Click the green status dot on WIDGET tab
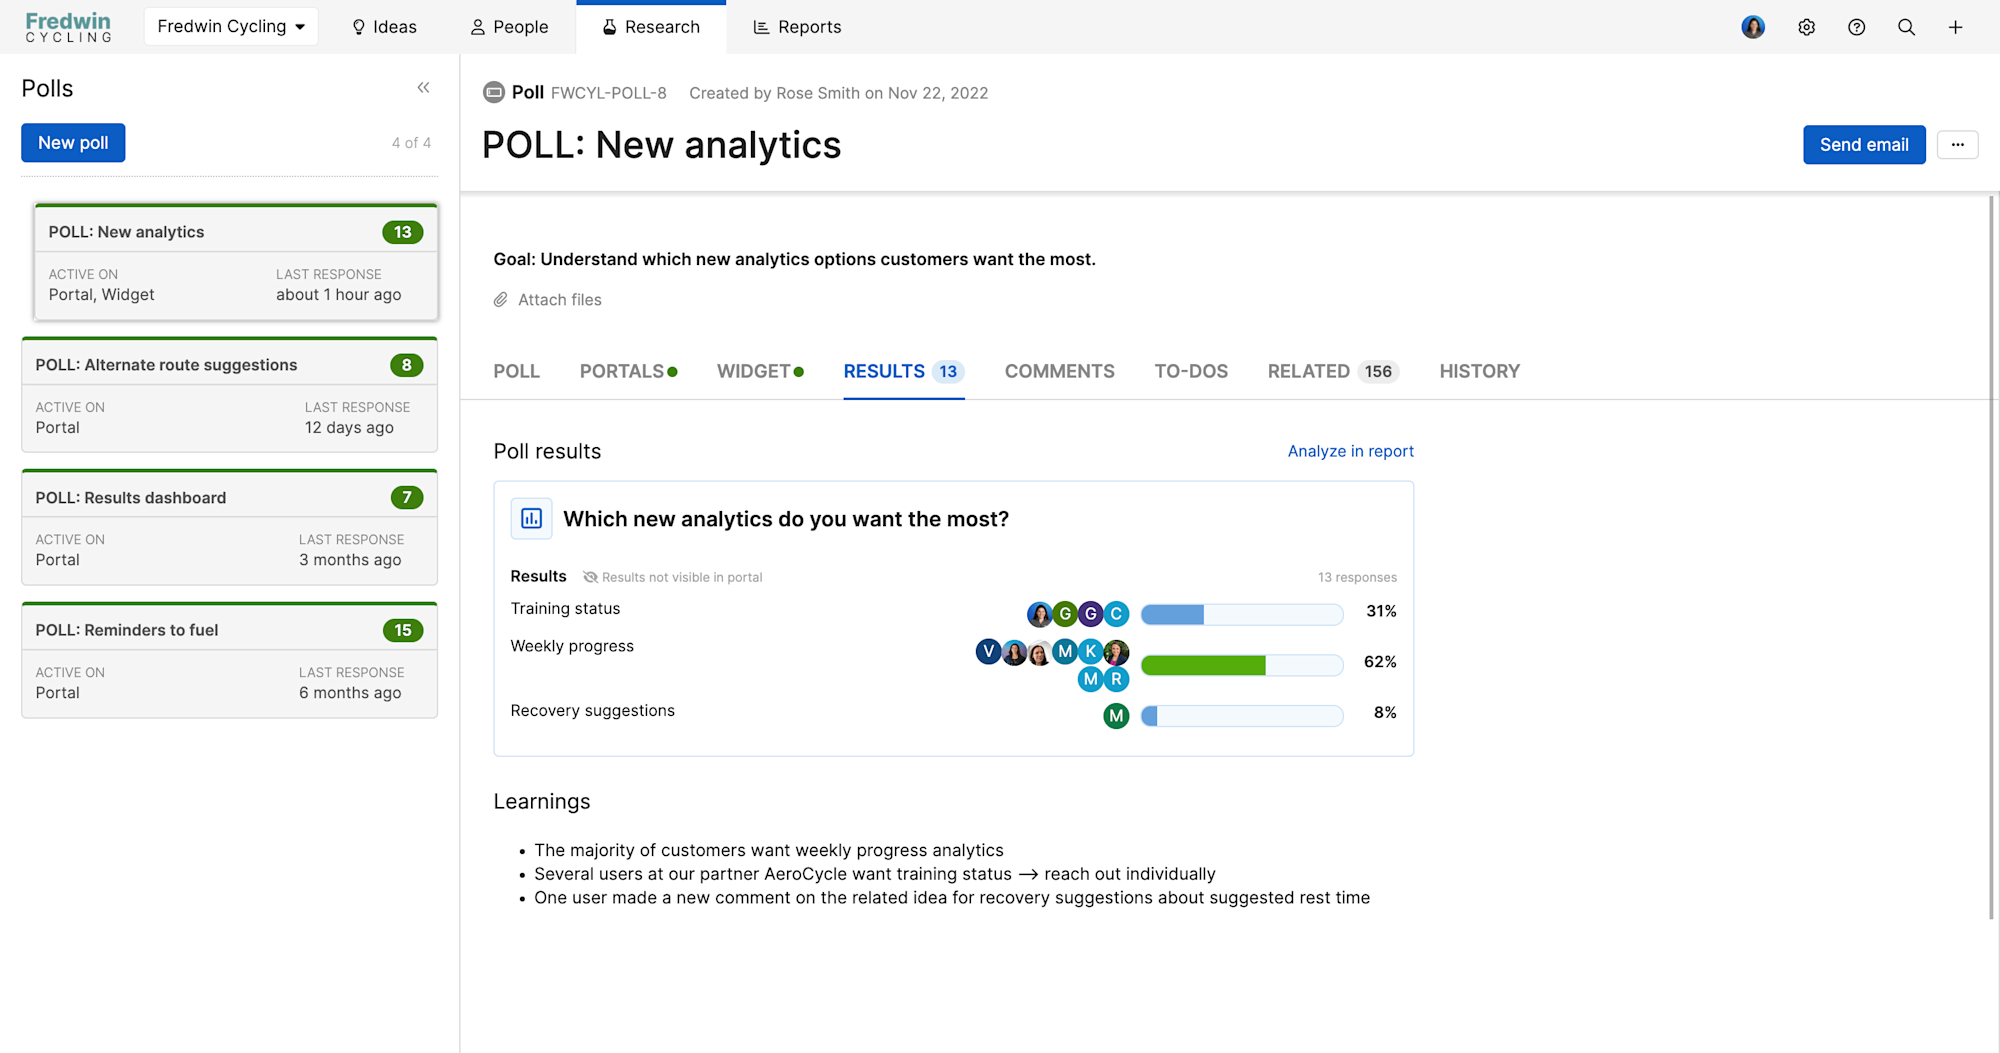Screen dimensions: 2000x1053 [x=798, y=370]
